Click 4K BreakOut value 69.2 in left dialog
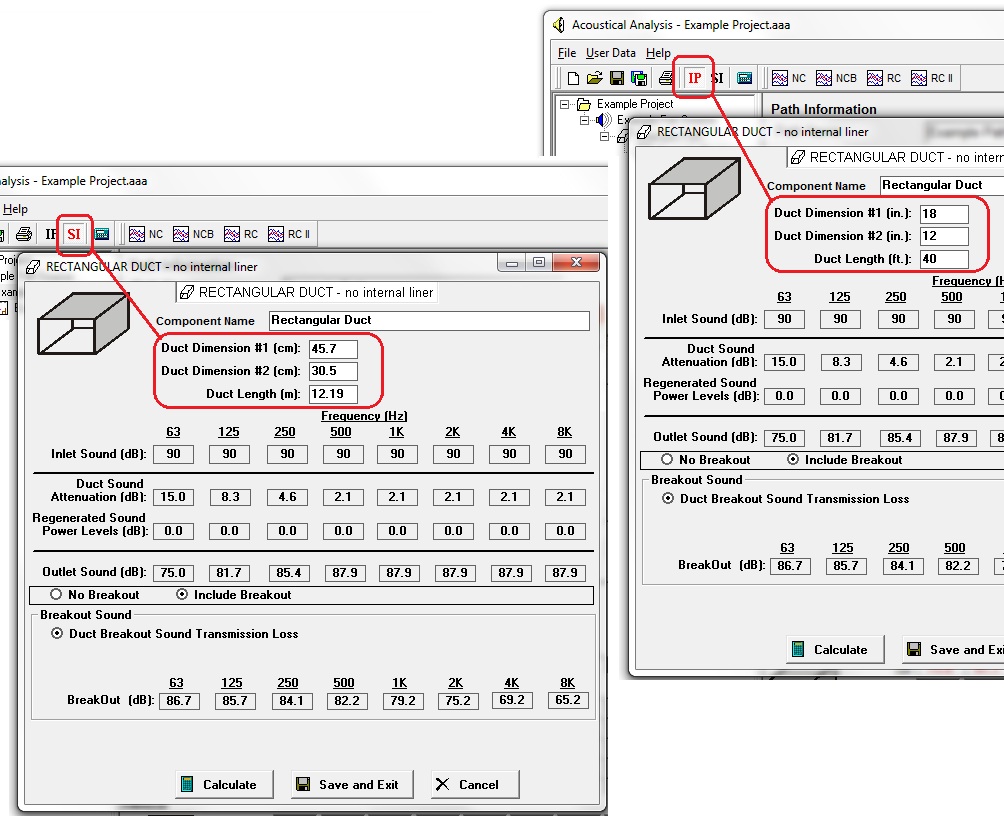 [x=512, y=700]
